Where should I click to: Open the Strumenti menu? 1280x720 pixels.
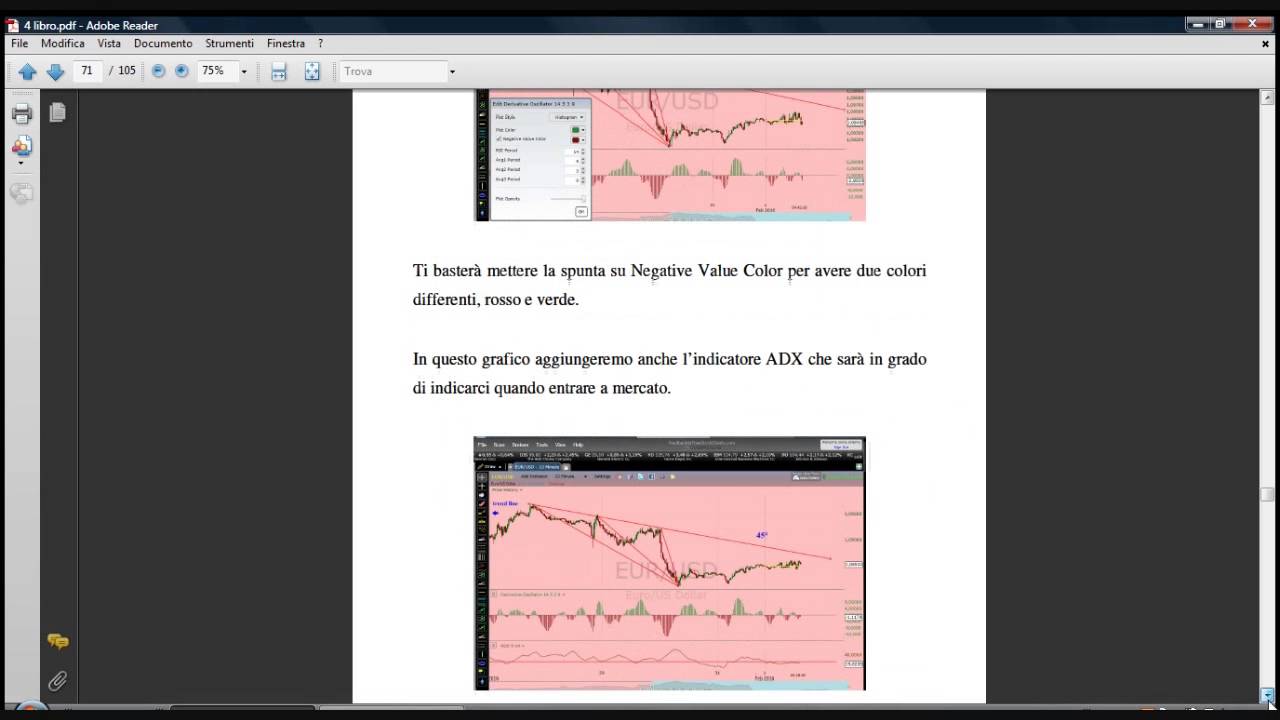(230, 44)
